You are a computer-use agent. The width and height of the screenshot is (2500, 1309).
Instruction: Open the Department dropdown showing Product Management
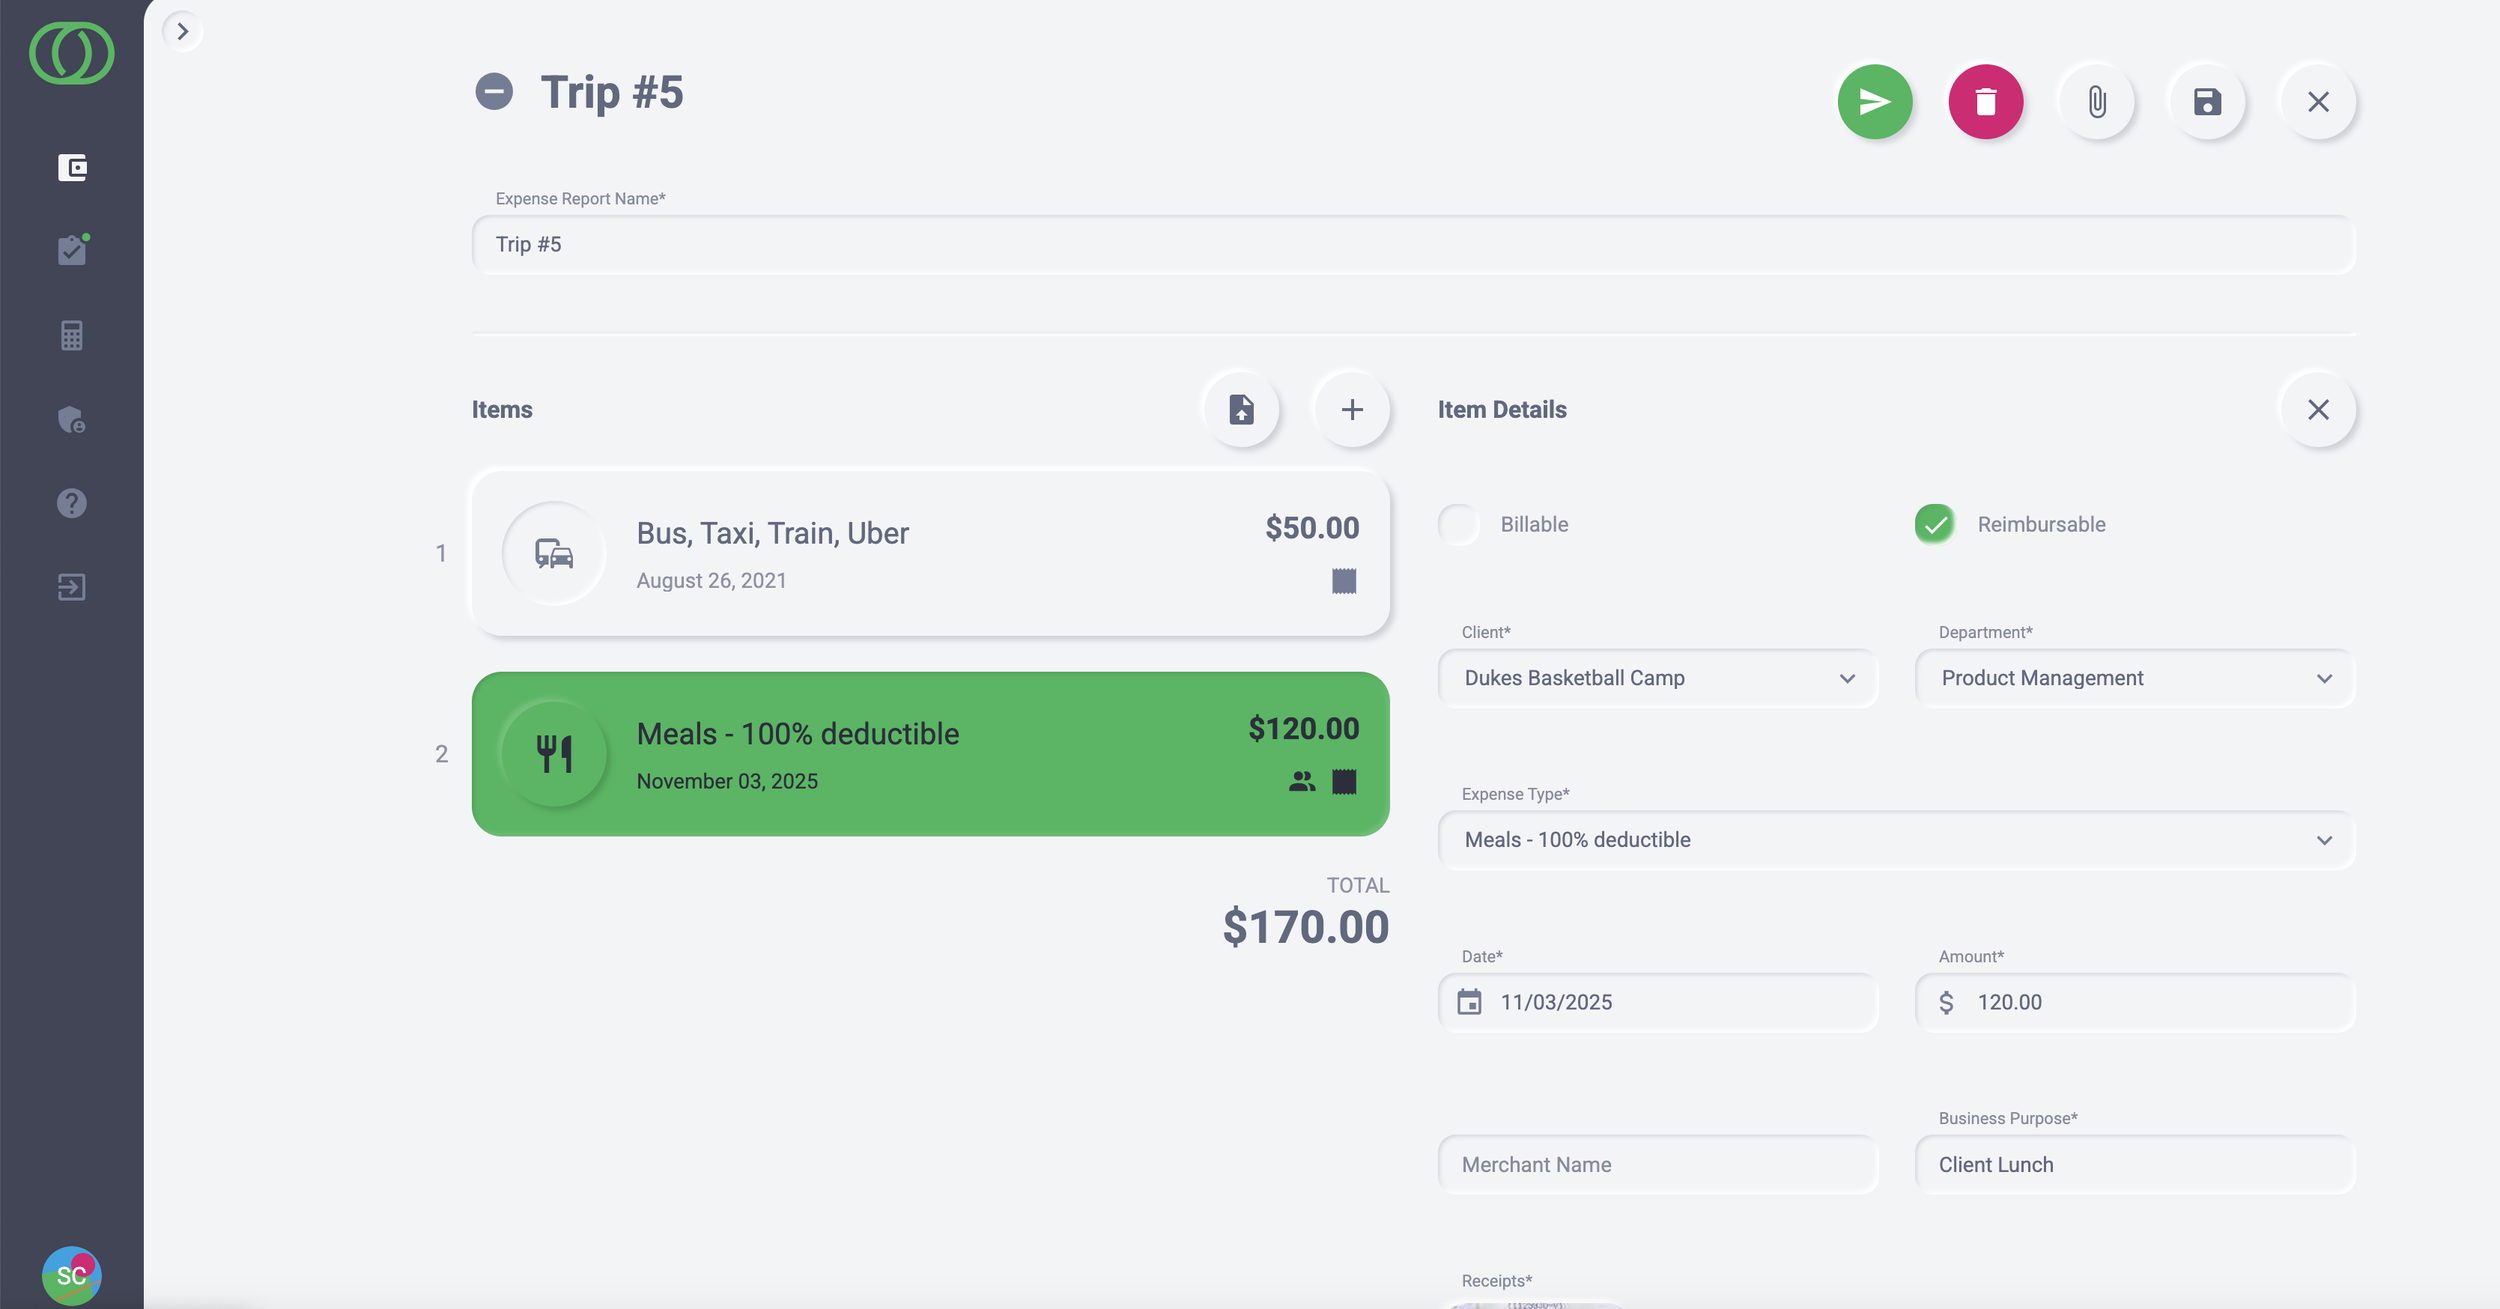point(2134,678)
